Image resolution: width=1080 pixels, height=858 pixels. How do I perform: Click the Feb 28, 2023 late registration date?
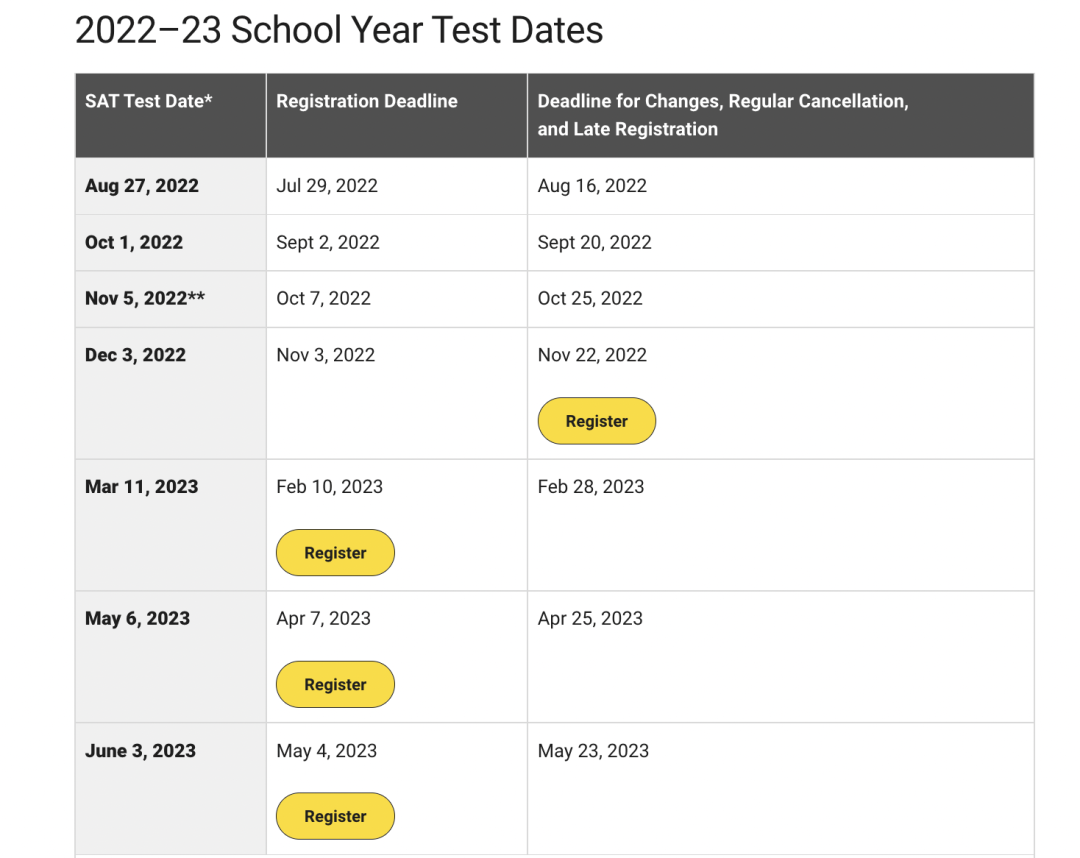coord(591,487)
